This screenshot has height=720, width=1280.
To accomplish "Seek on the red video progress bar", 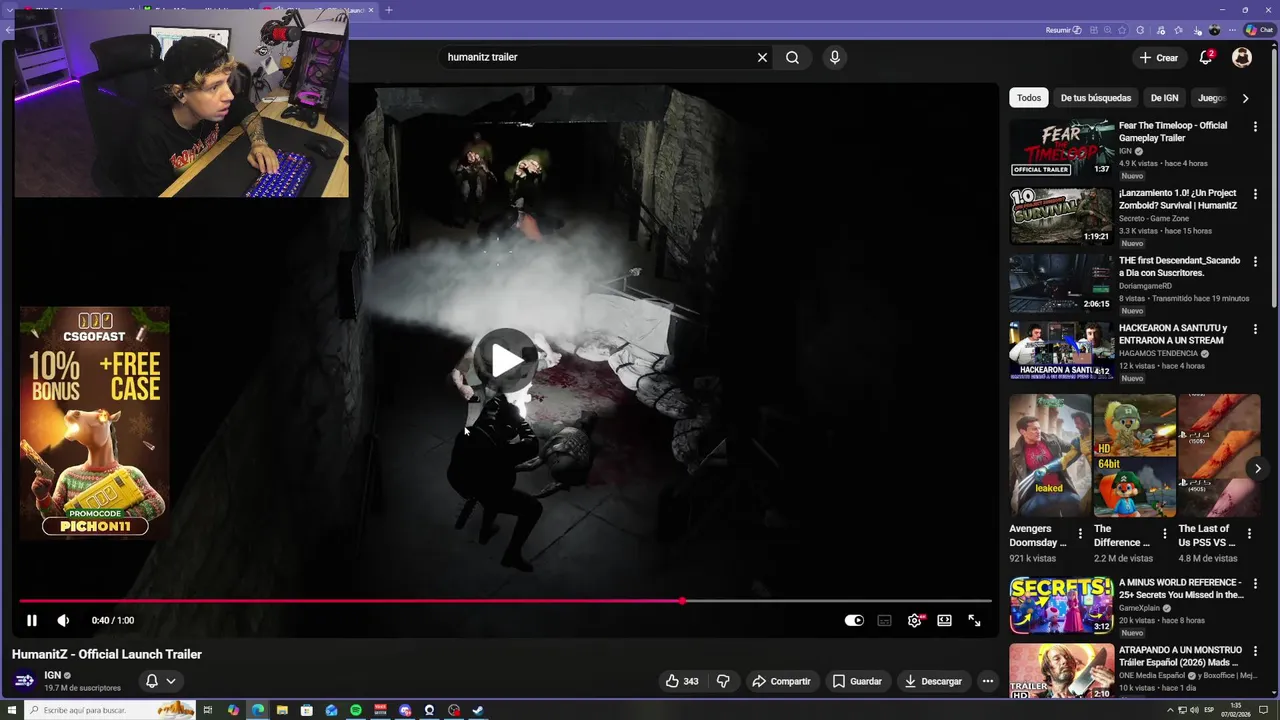I will click(x=506, y=601).
